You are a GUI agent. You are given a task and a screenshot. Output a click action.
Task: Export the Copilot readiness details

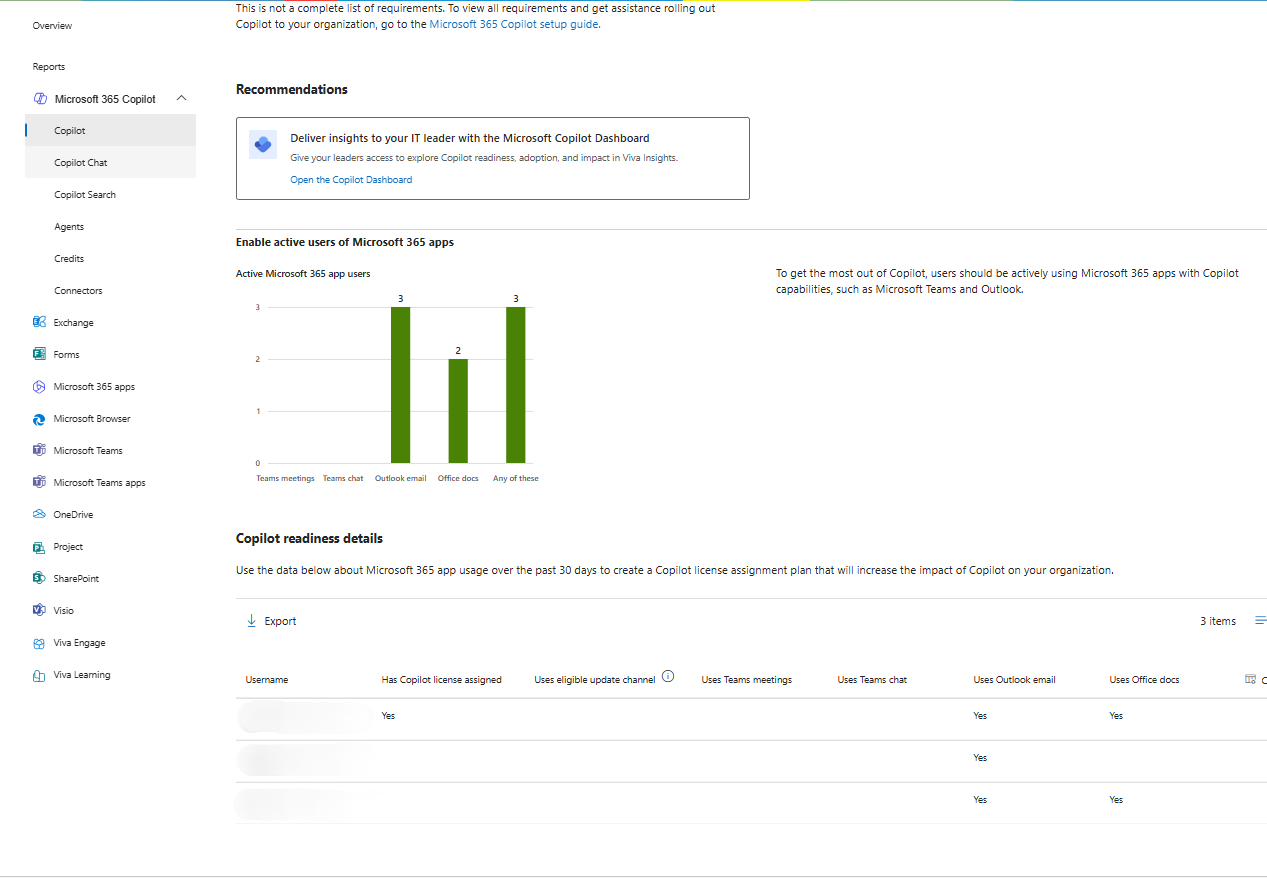(271, 621)
